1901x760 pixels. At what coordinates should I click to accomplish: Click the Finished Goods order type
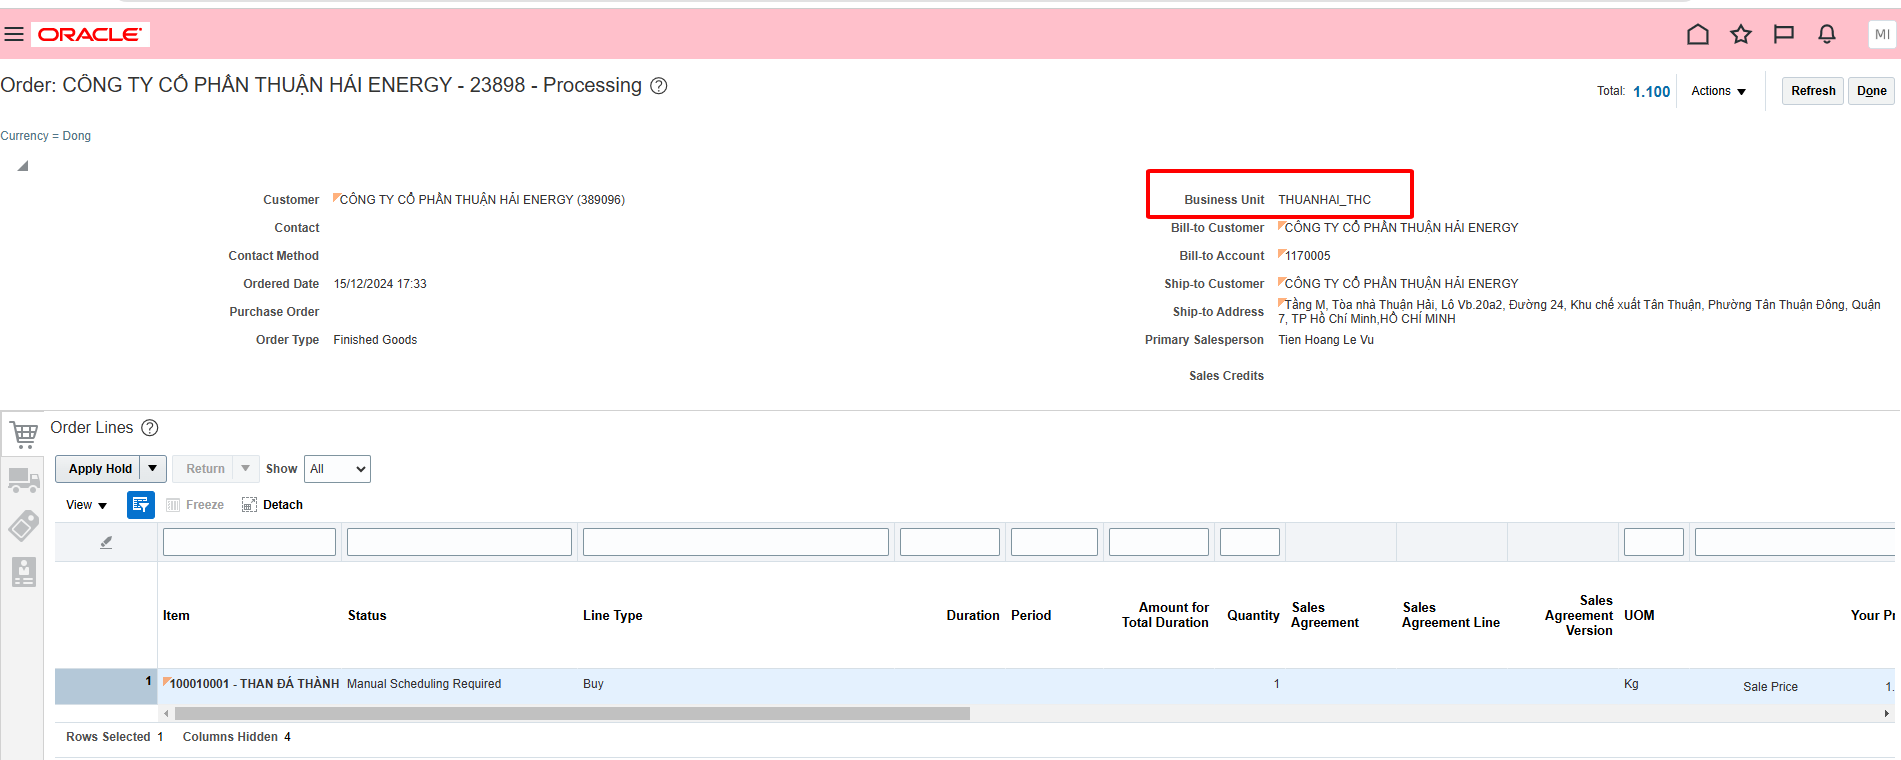click(375, 340)
